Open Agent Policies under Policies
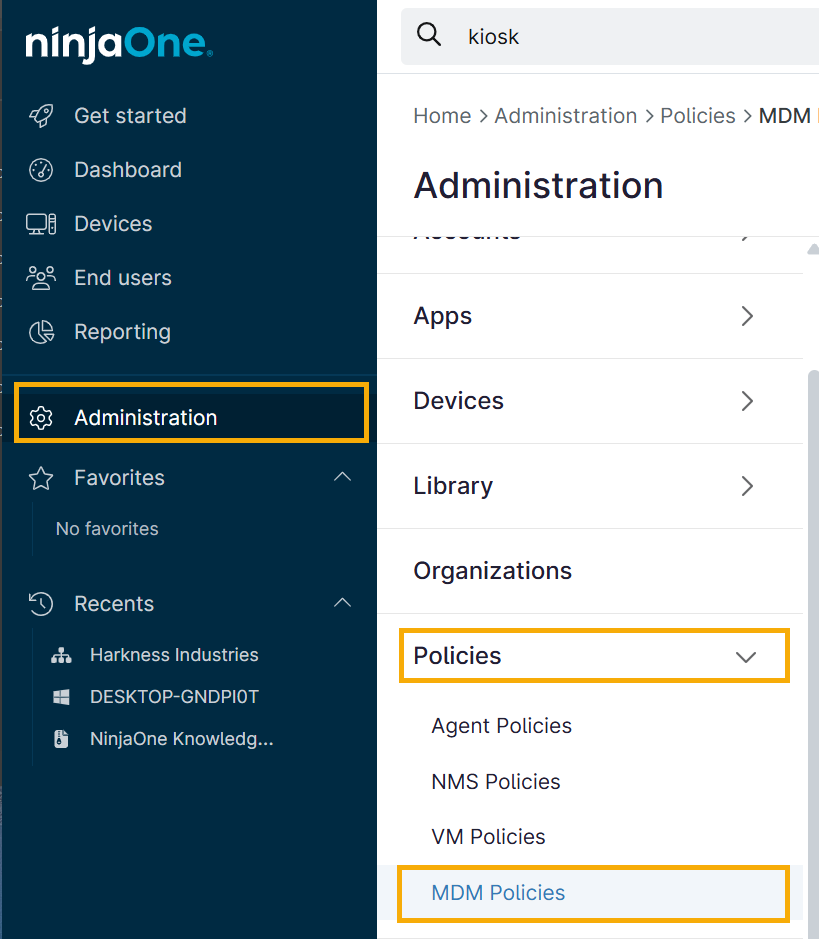The height and width of the screenshot is (939, 822). pos(501,726)
